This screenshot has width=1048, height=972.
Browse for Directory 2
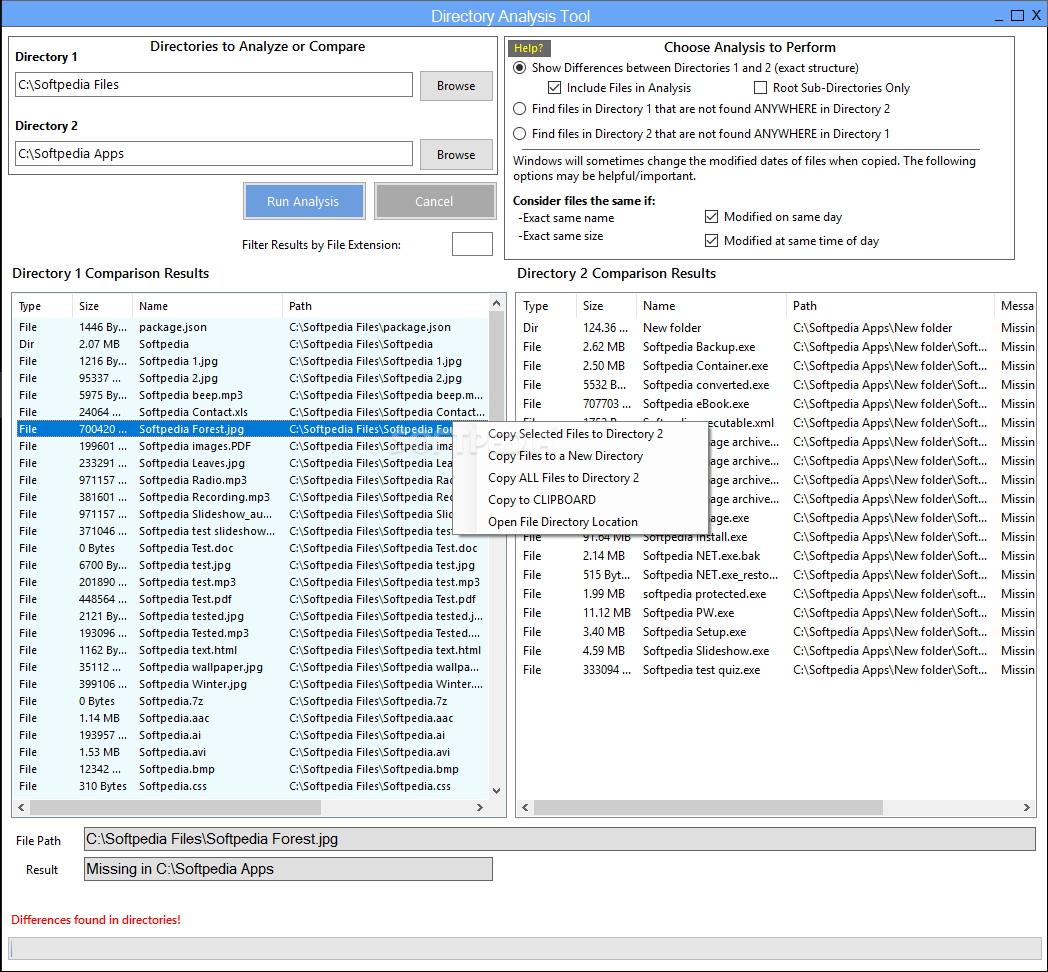[456, 154]
